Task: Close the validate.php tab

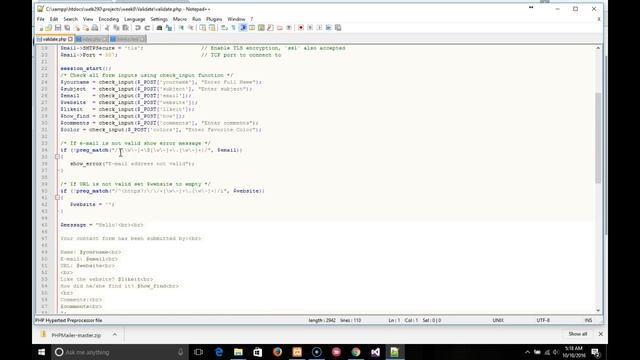Action: 71,39
